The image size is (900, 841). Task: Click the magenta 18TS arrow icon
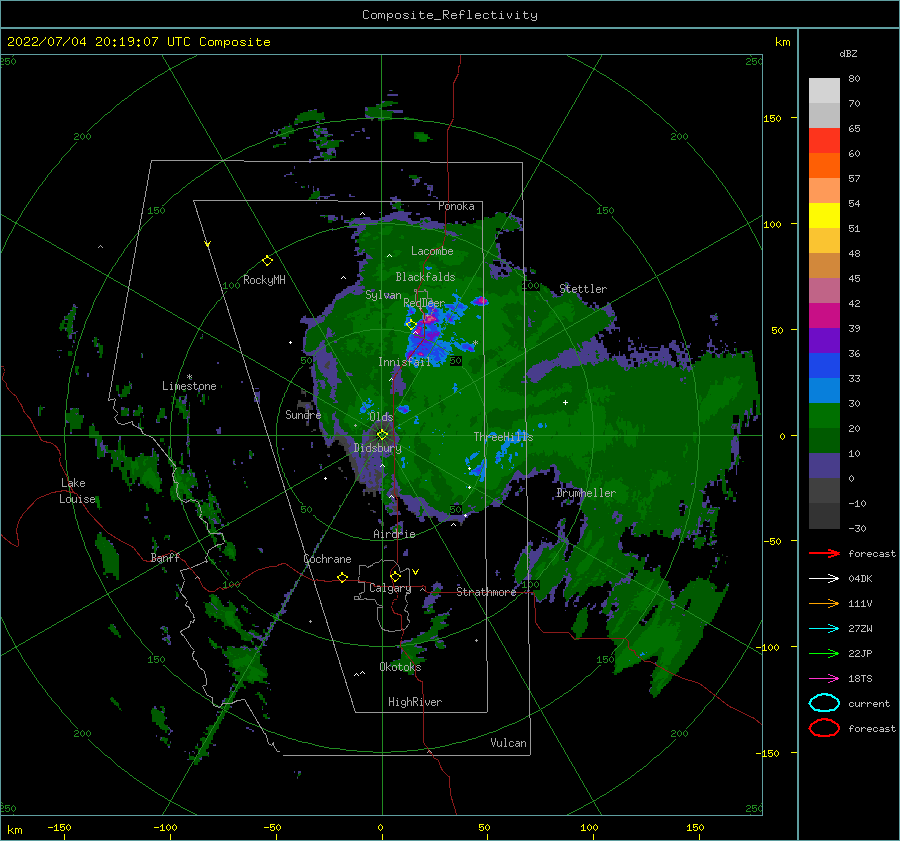824,679
